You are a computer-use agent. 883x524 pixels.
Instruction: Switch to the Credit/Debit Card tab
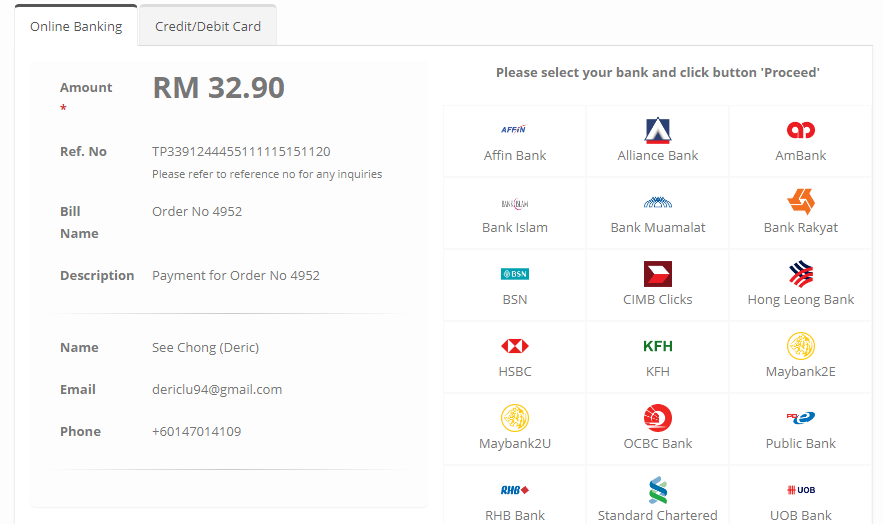(x=208, y=27)
